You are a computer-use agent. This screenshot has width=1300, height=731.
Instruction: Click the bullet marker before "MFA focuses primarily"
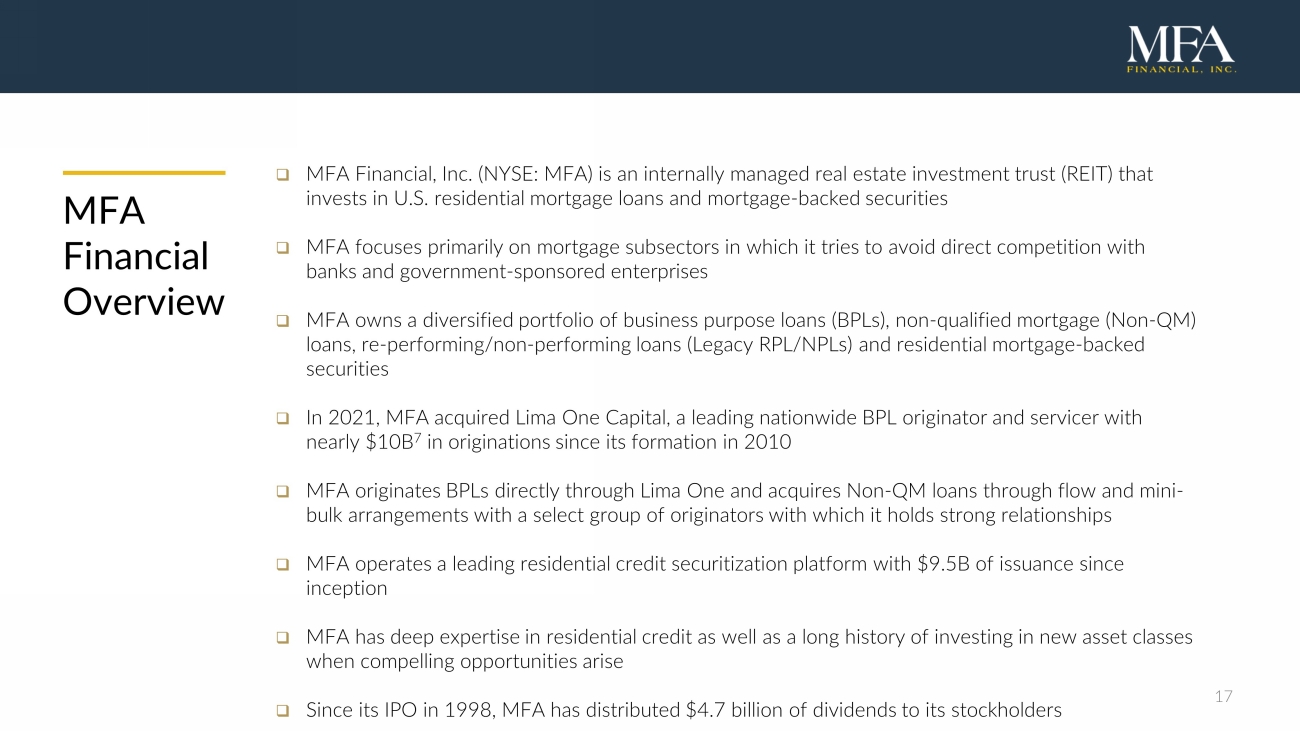(283, 247)
